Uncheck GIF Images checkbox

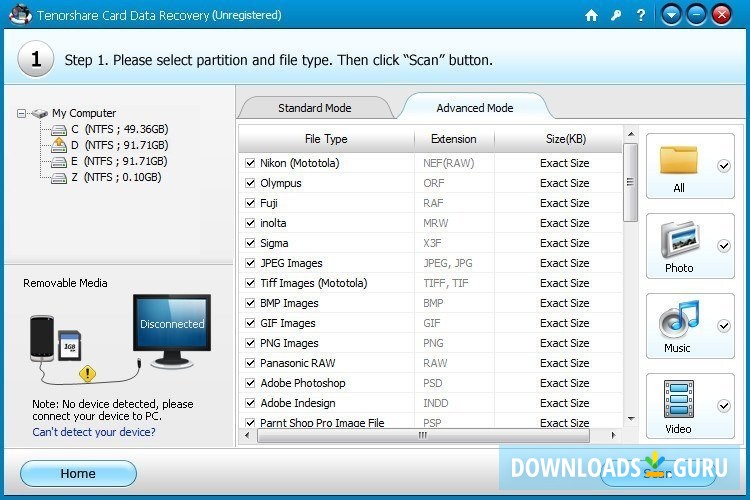coord(250,323)
